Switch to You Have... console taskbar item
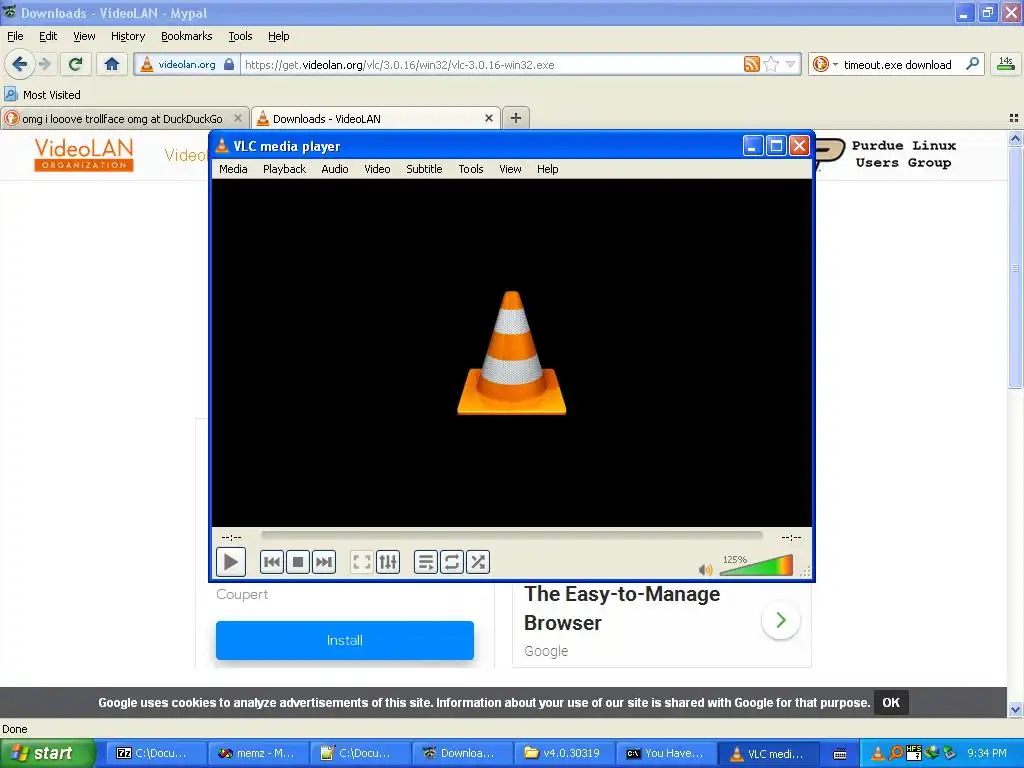 point(665,753)
